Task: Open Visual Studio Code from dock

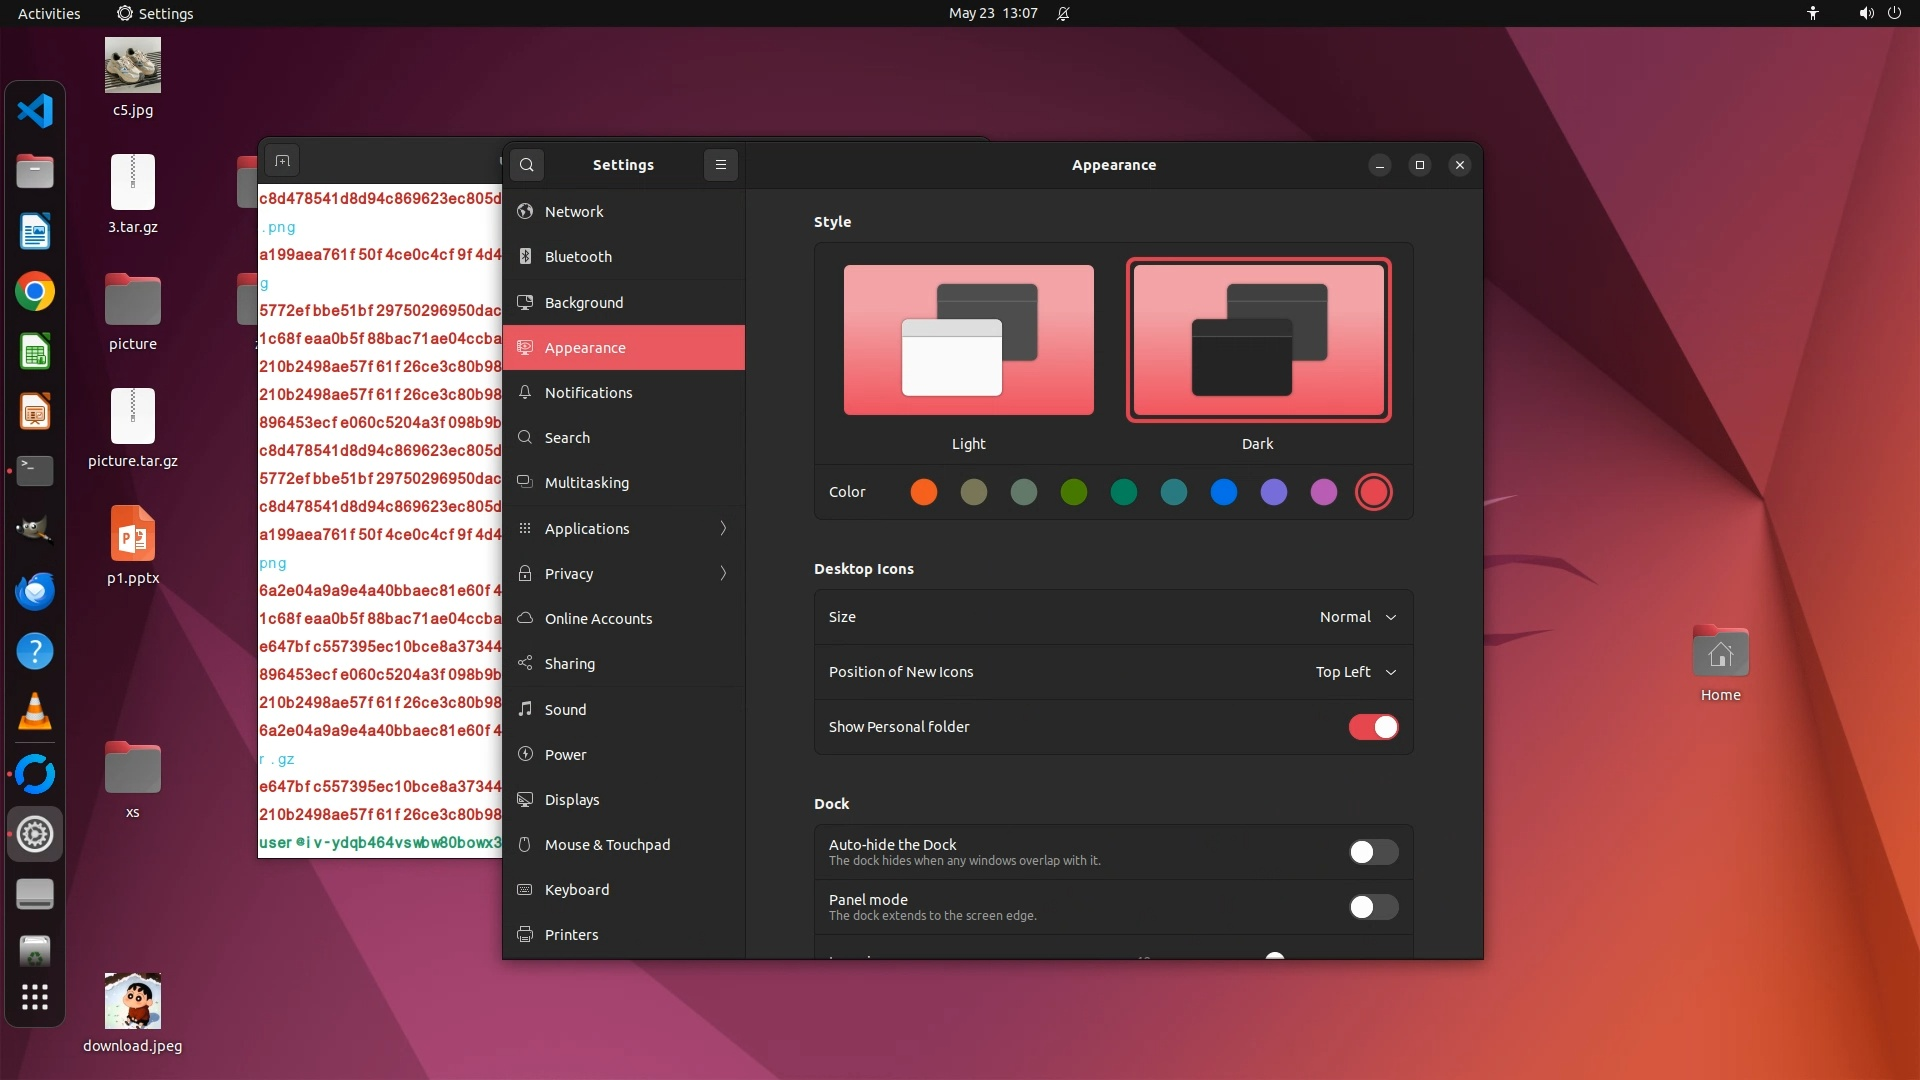Action: (35, 111)
